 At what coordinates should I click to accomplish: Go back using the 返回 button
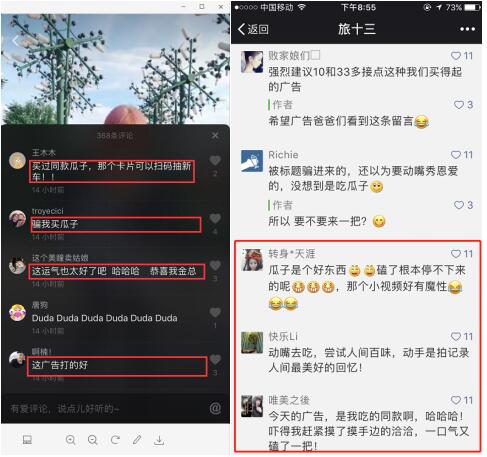(253, 29)
